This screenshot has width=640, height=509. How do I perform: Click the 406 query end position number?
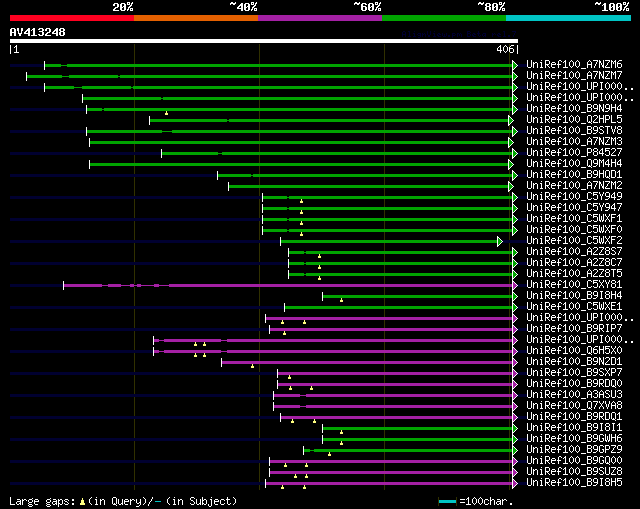(505, 49)
